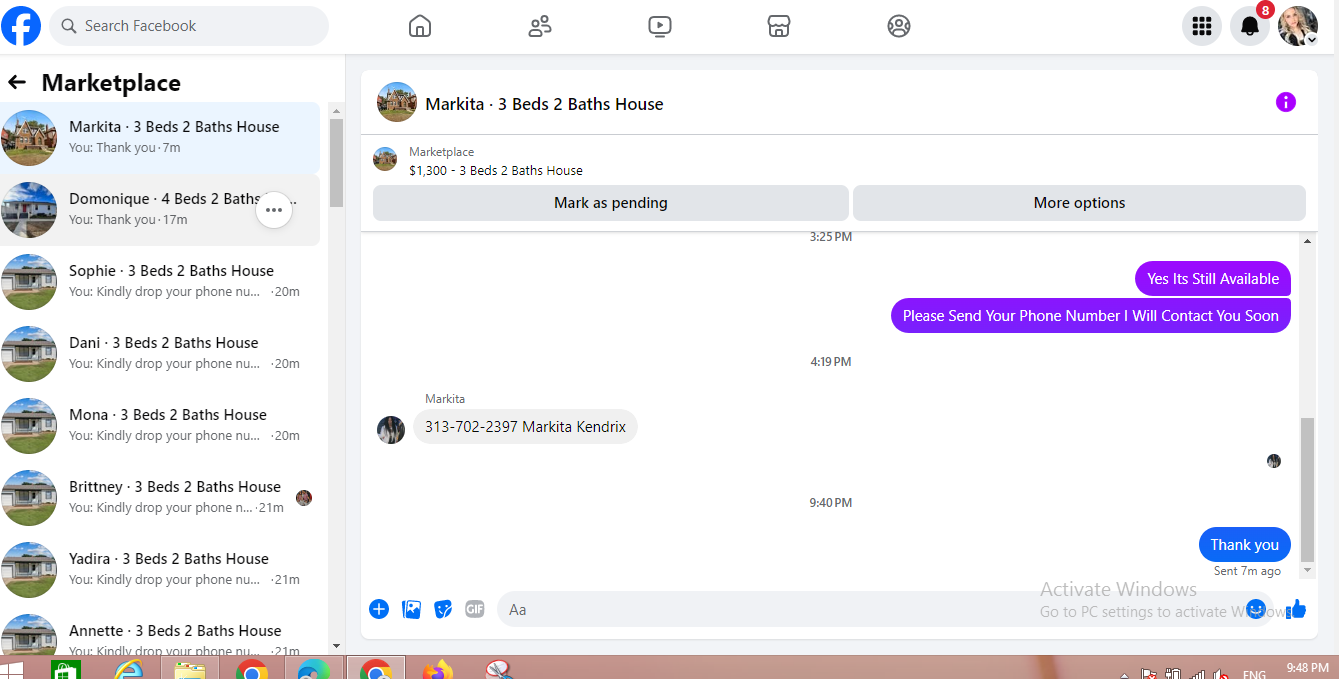Click 'Yes Its Still Available' message bubble
The height and width of the screenshot is (679, 1339).
point(1213,279)
